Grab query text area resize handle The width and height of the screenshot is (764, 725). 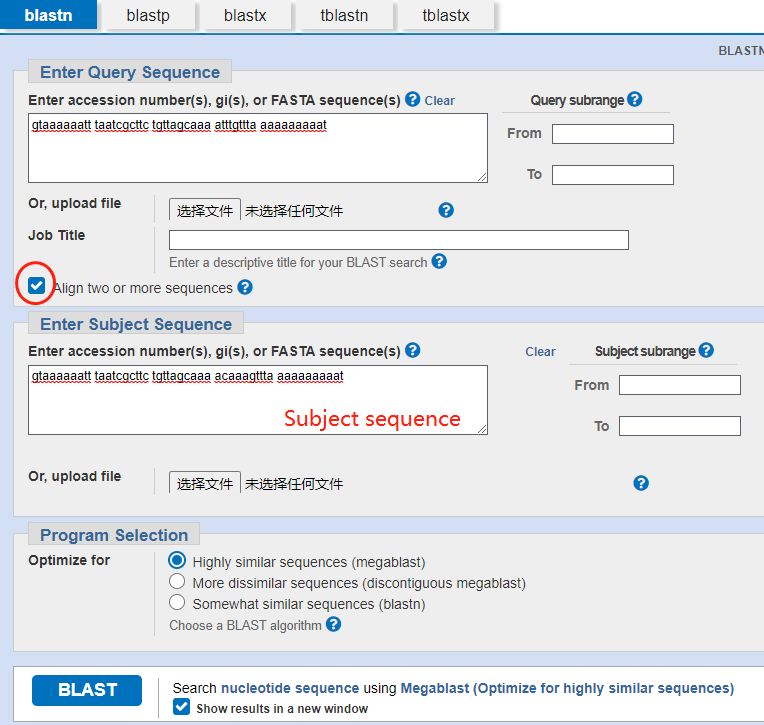pyautogui.click(x=482, y=177)
